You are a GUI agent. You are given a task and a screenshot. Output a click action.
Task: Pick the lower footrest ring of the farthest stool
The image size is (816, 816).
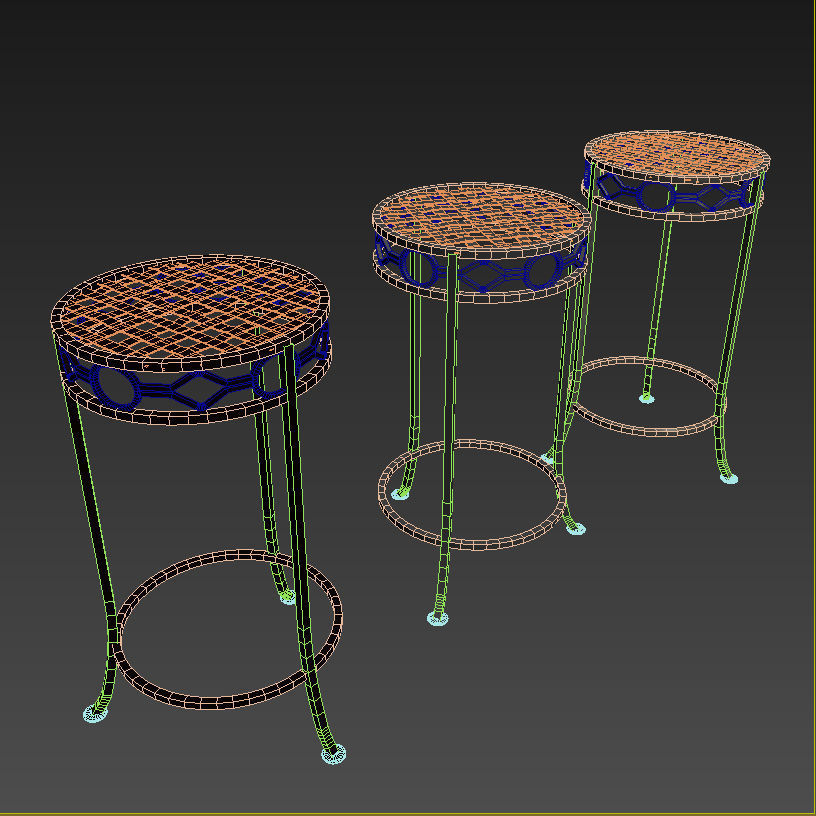(x=648, y=397)
